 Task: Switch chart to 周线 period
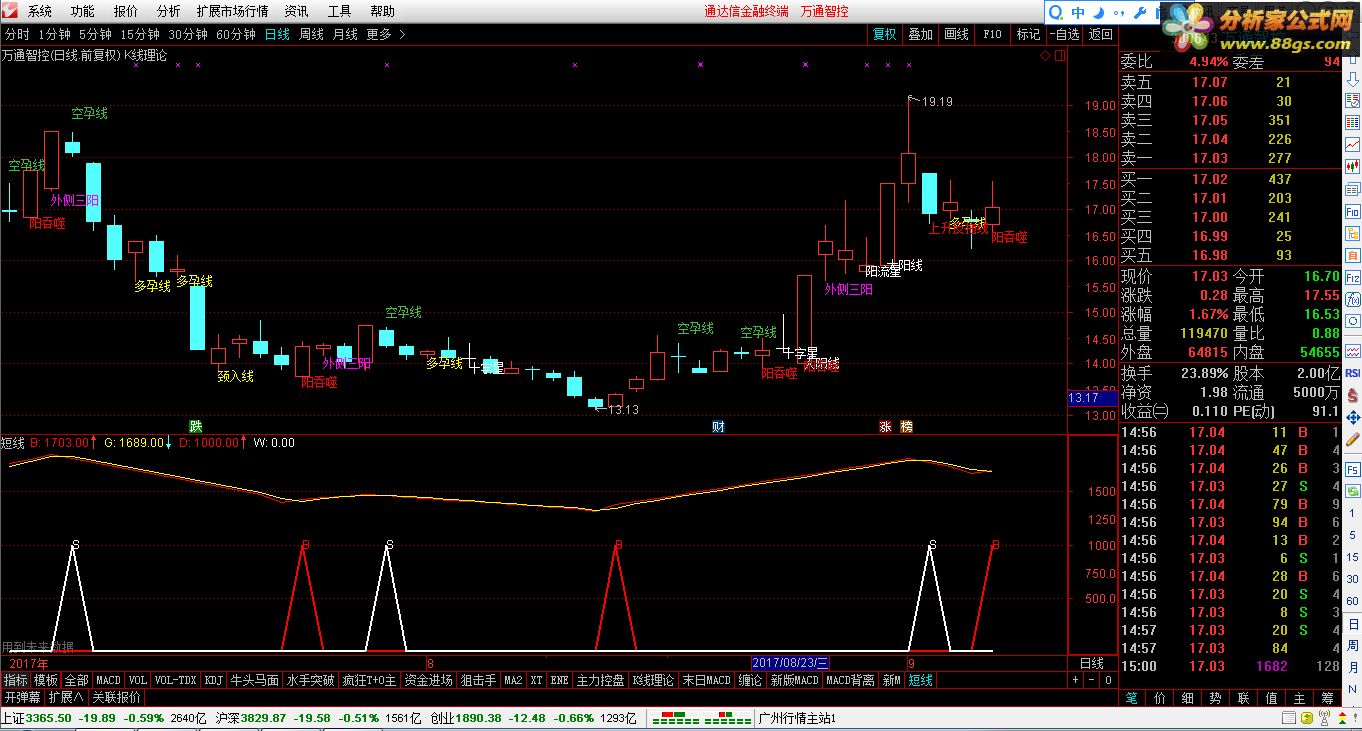pyautogui.click(x=311, y=34)
